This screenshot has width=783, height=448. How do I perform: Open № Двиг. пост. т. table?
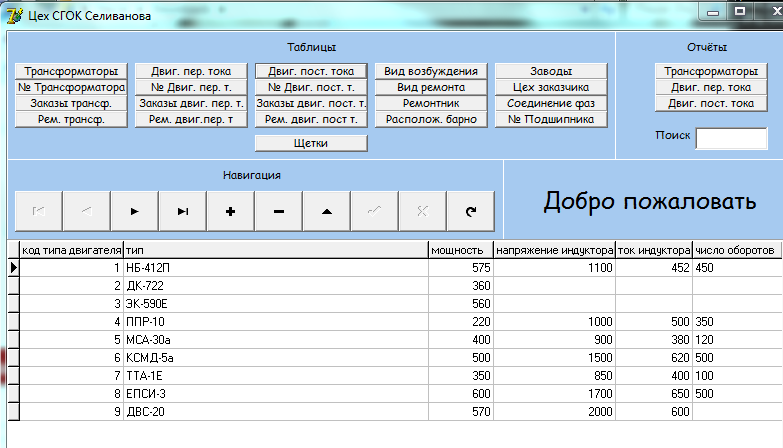[x=311, y=87]
